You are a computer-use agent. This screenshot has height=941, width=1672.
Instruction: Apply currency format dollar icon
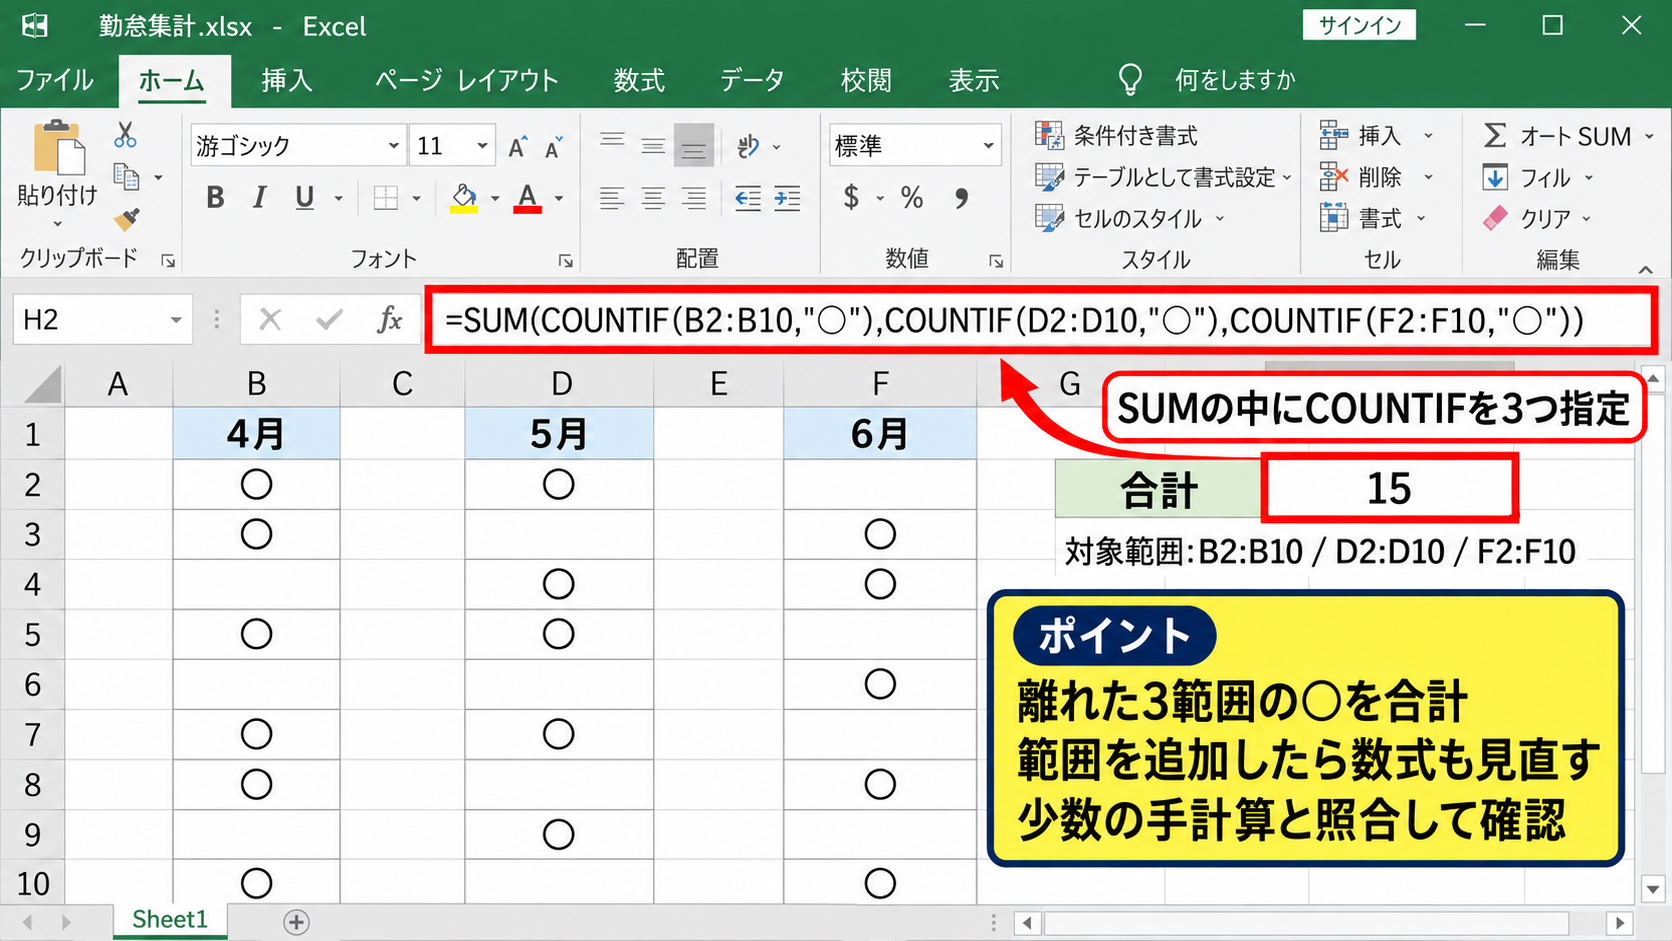(851, 197)
